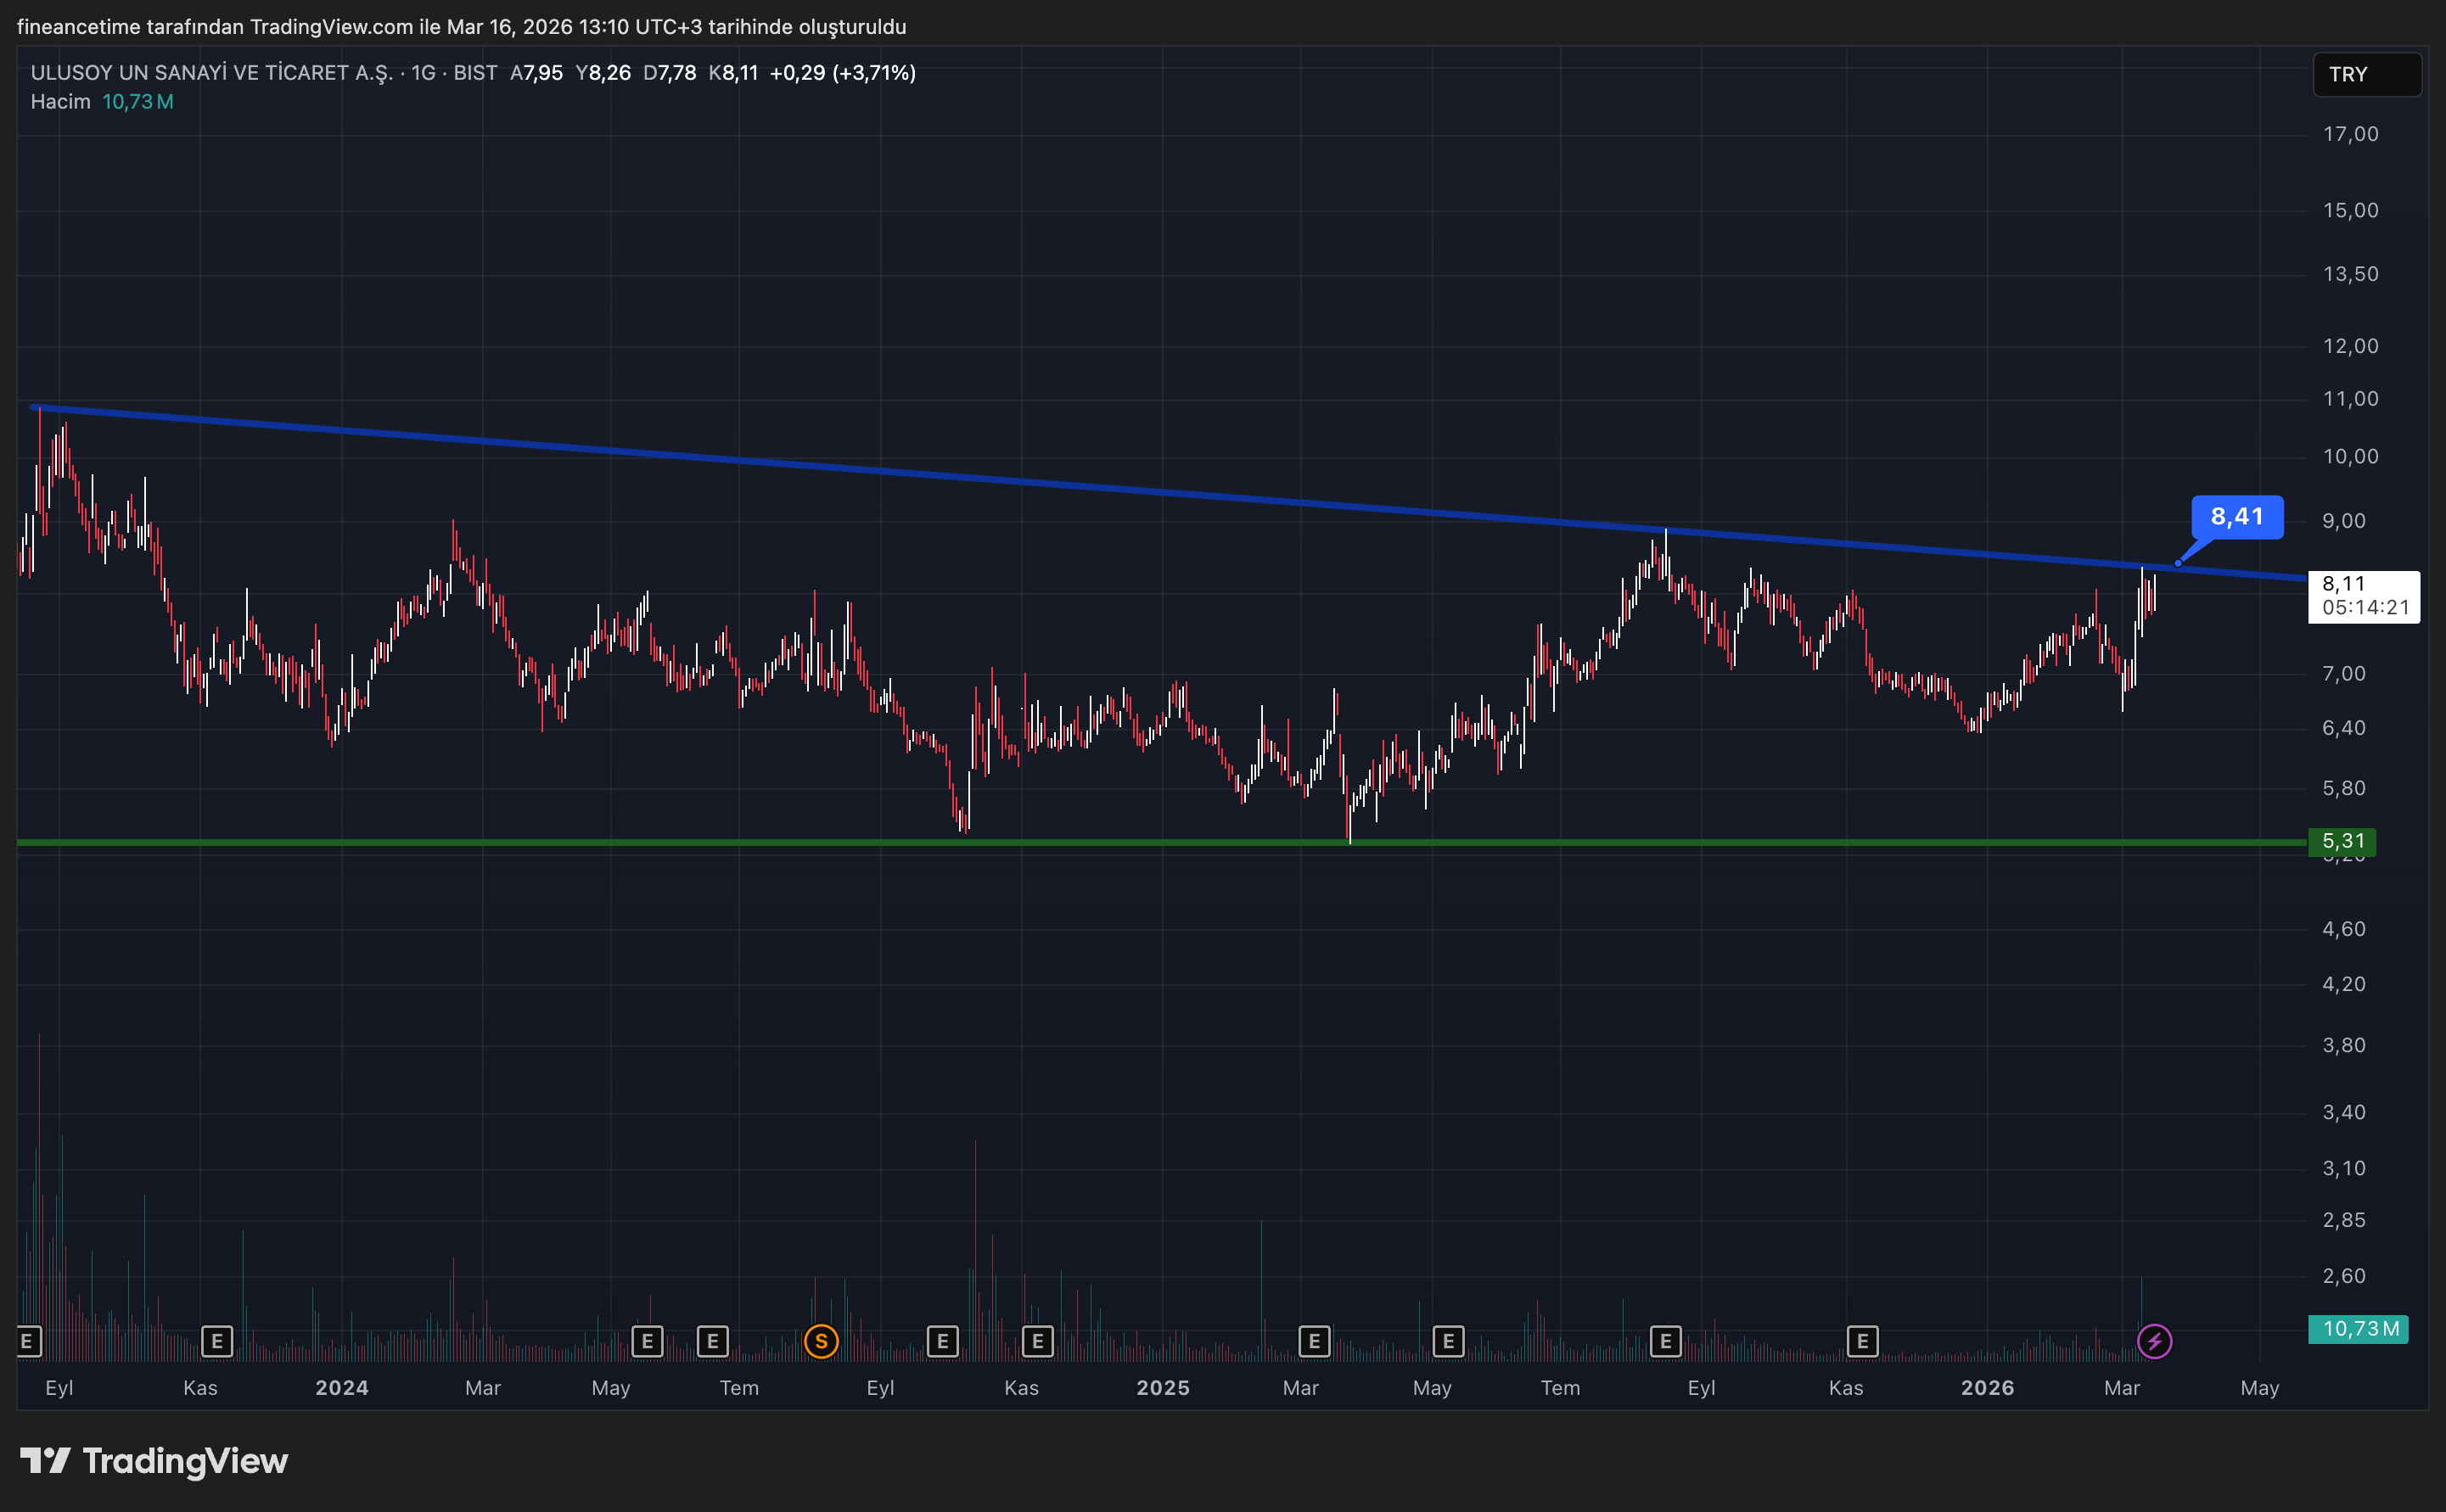Click the 2025 label on time axis
Image resolution: width=2446 pixels, height=1512 pixels.
(1162, 1388)
